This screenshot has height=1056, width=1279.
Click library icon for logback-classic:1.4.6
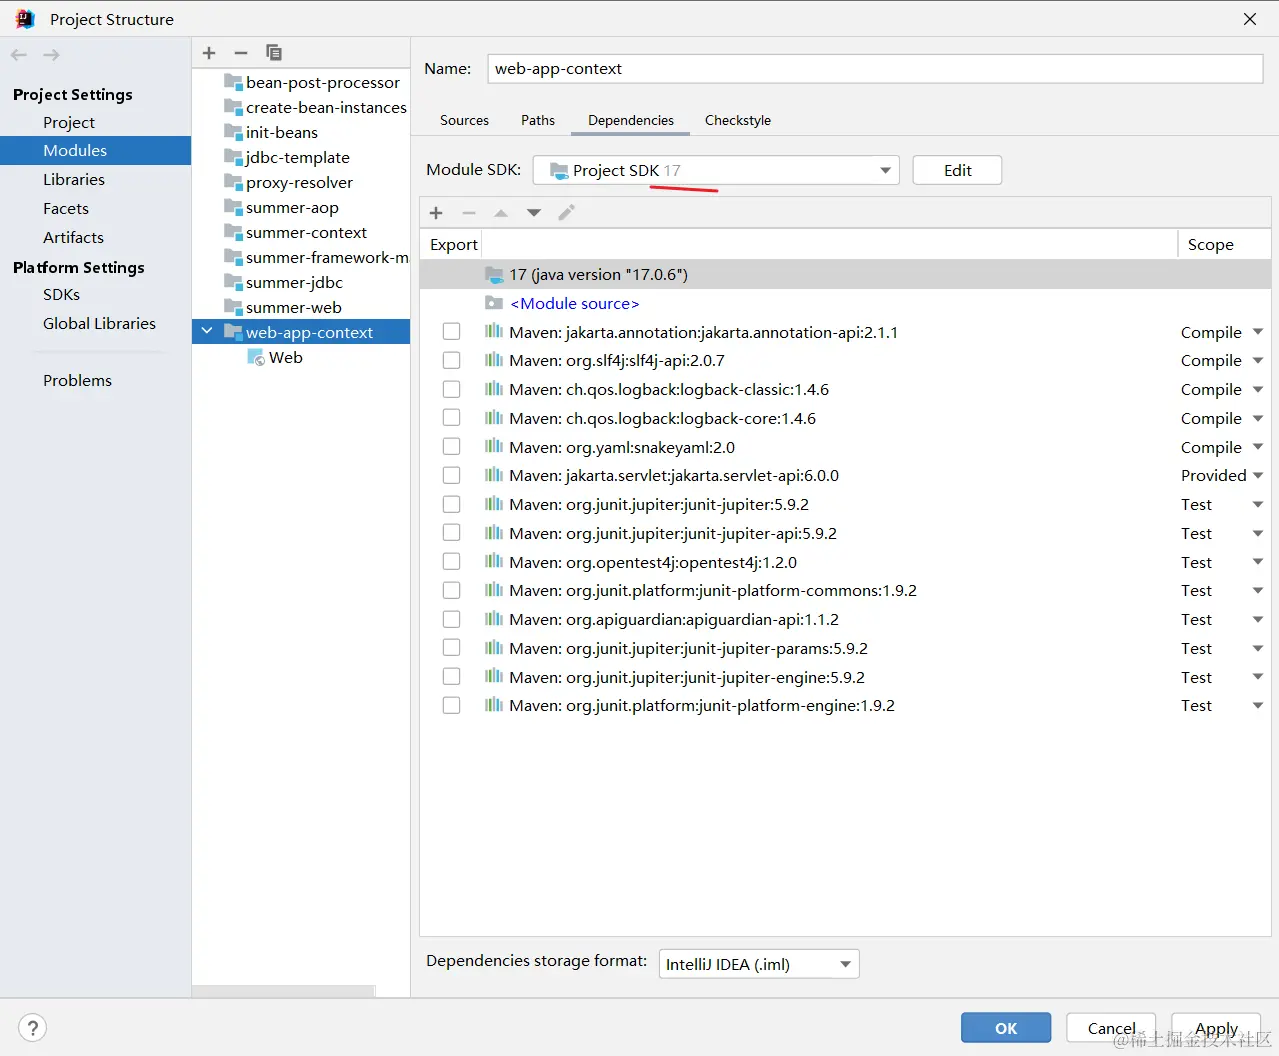pyautogui.click(x=494, y=389)
